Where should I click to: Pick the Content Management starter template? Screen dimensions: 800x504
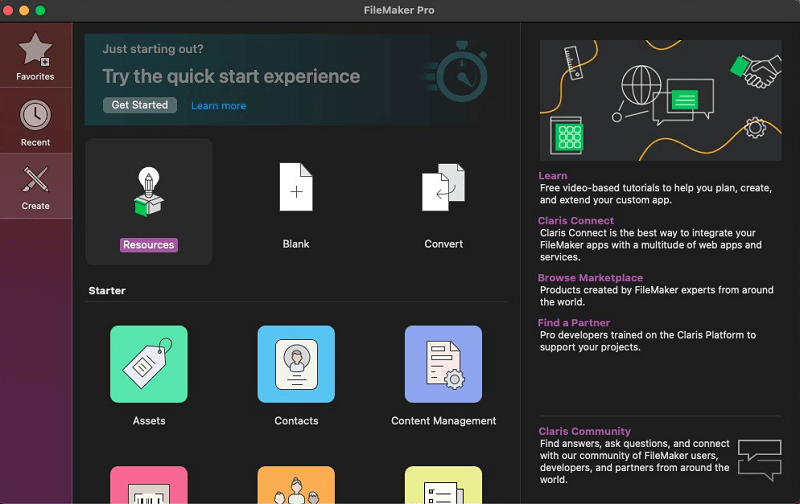click(443, 364)
